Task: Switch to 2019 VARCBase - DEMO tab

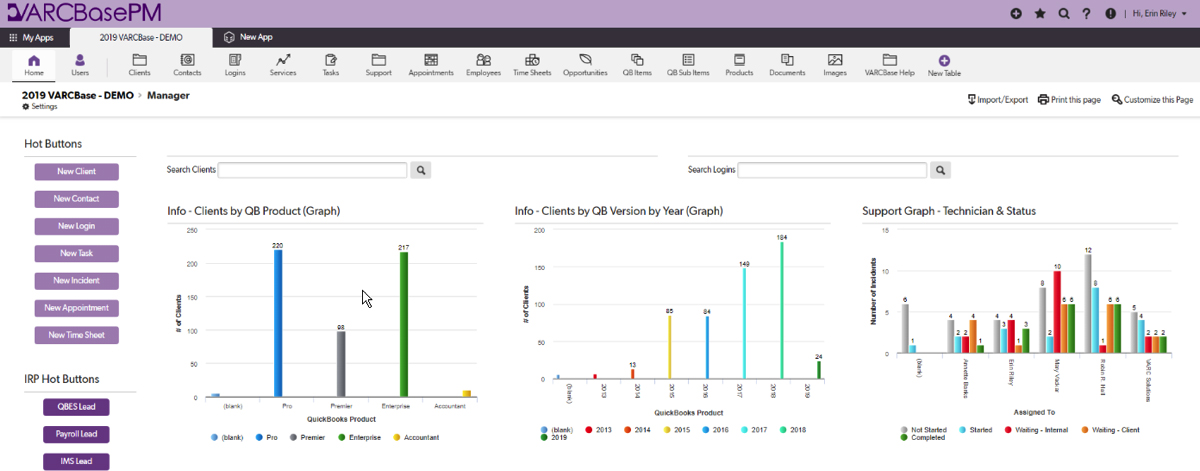Action: click(x=140, y=37)
